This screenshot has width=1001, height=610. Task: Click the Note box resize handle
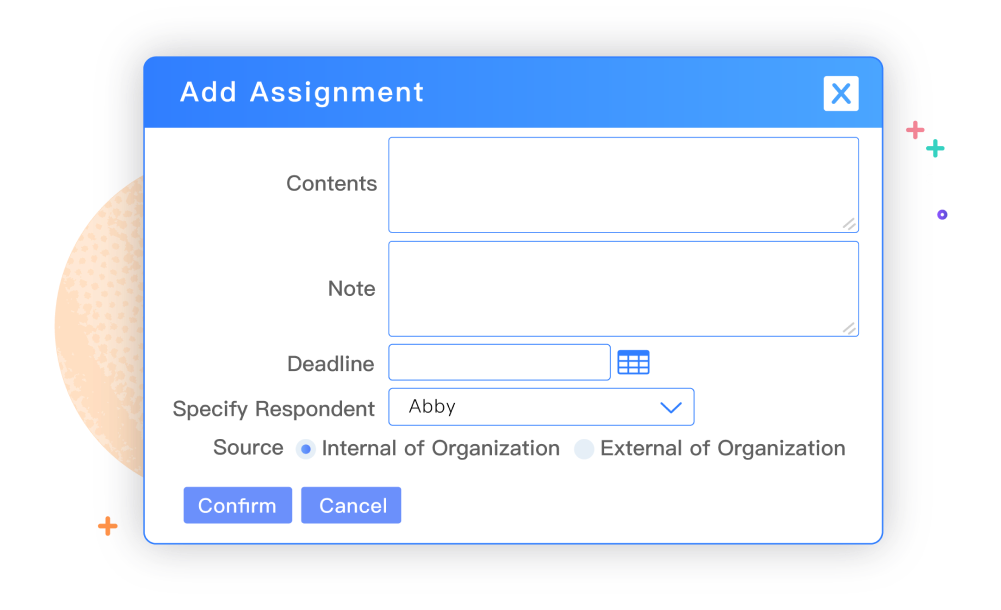coord(848,327)
